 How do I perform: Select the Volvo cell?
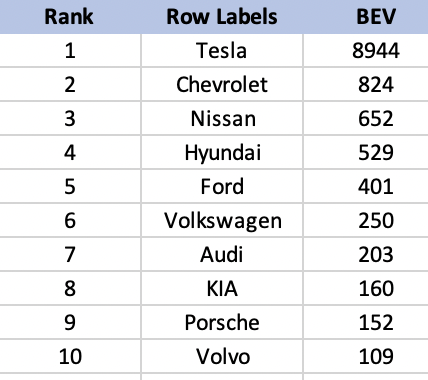(x=222, y=356)
